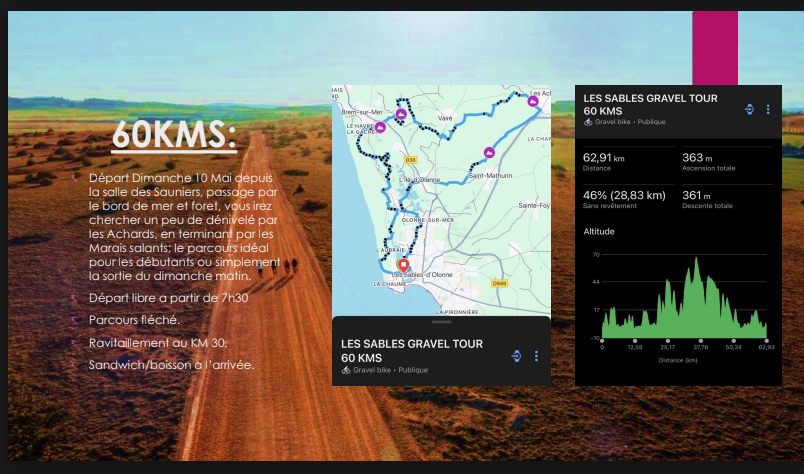Image resolution: width=804 pixels, height=474 pixels.
Task: Expand the bottom sheet using its drag handle
Action: 441,322
